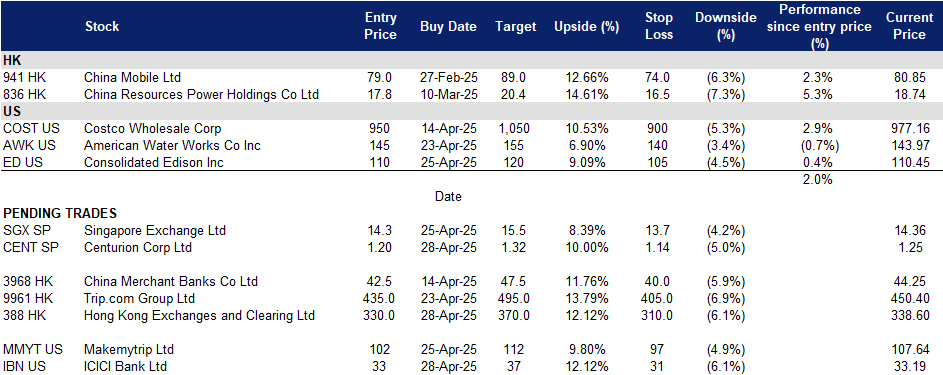
Task: Click the Current Price column header
Action: (x=909, y=26)
